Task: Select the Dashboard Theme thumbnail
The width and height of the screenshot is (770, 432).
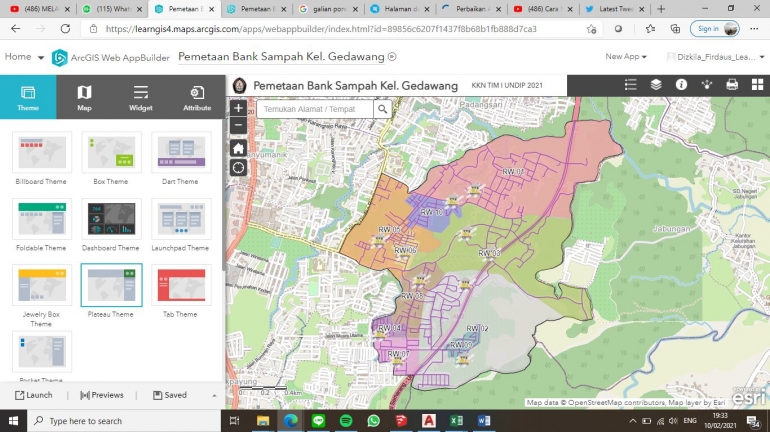Action: [112, 221]
